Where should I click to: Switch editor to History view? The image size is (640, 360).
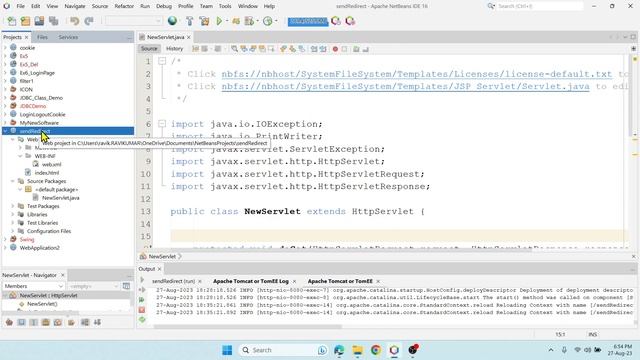(x=174, y=49)
